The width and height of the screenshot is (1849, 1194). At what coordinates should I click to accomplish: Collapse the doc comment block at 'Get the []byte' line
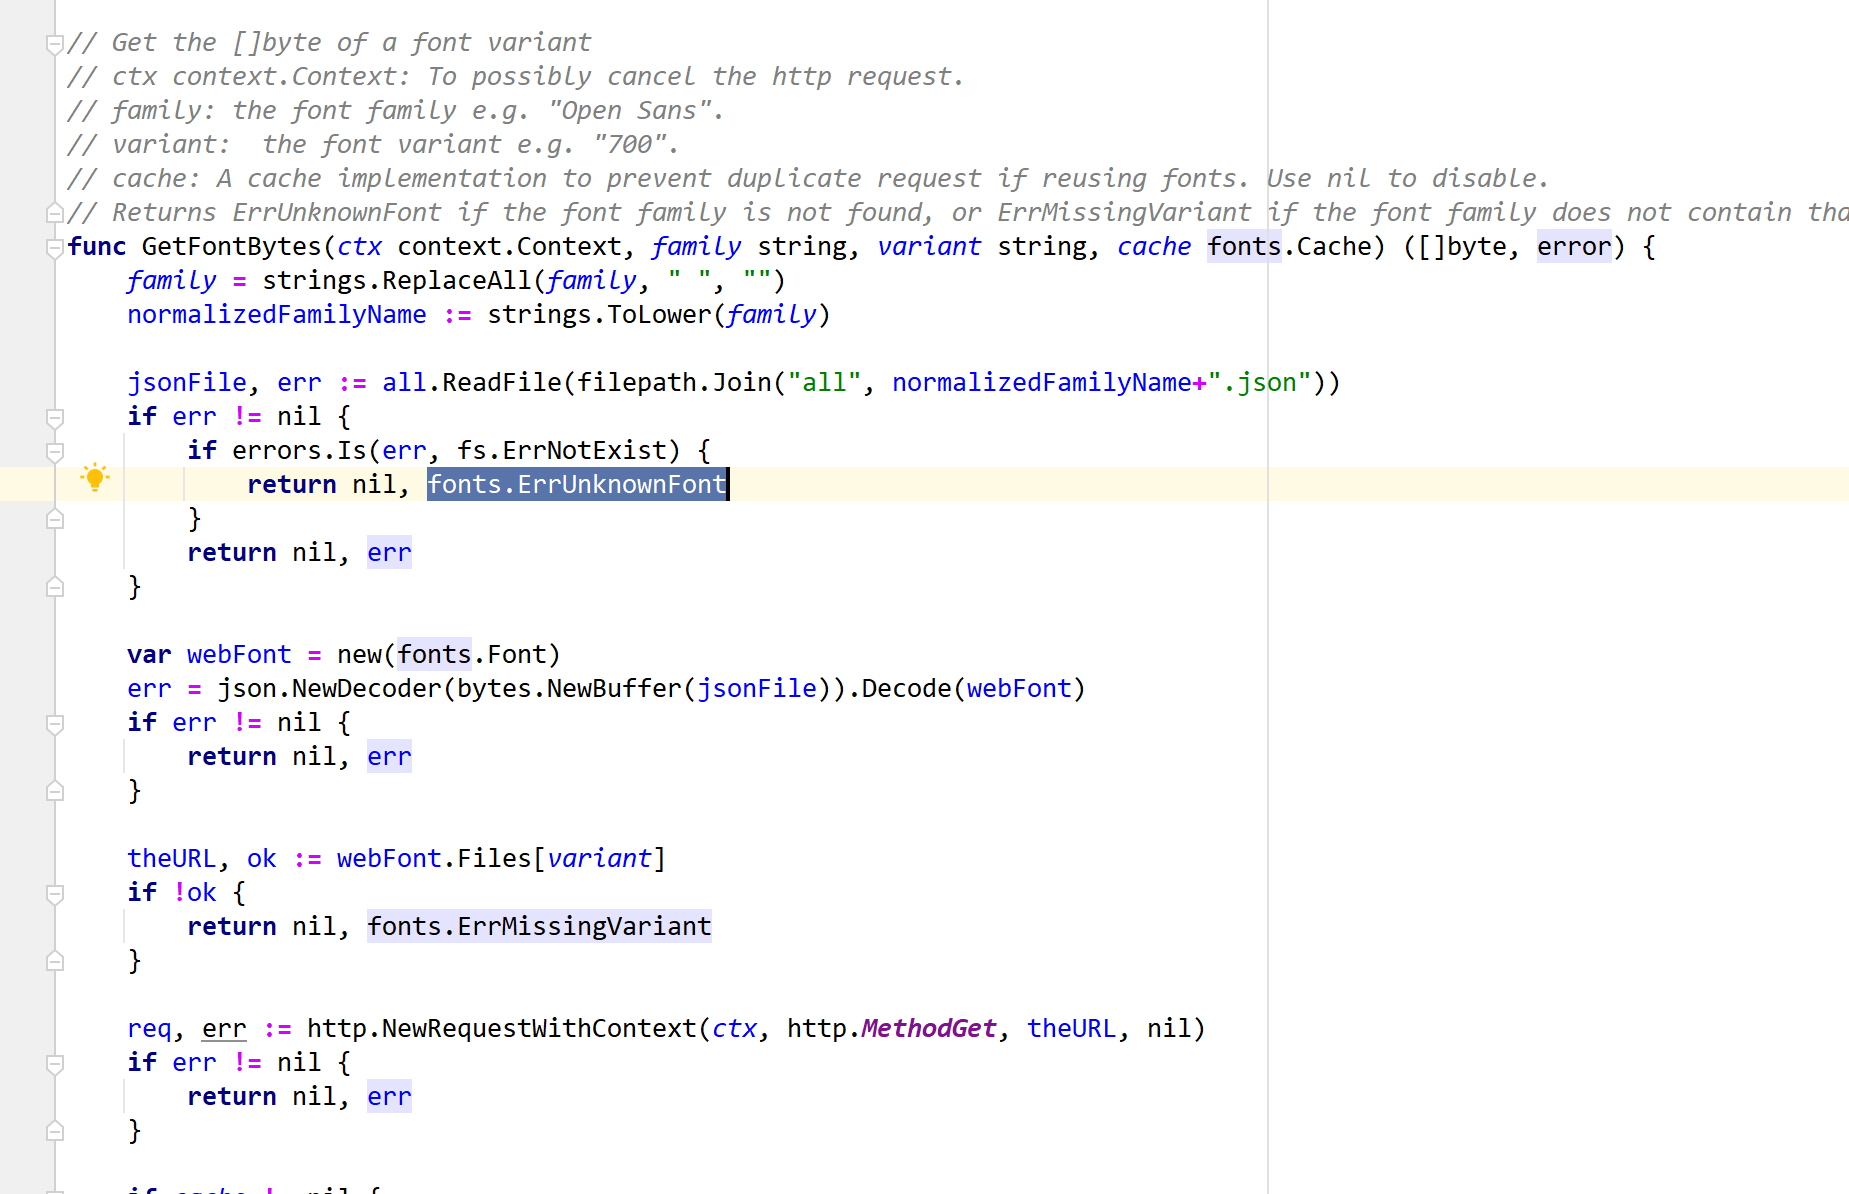point(55,43)
